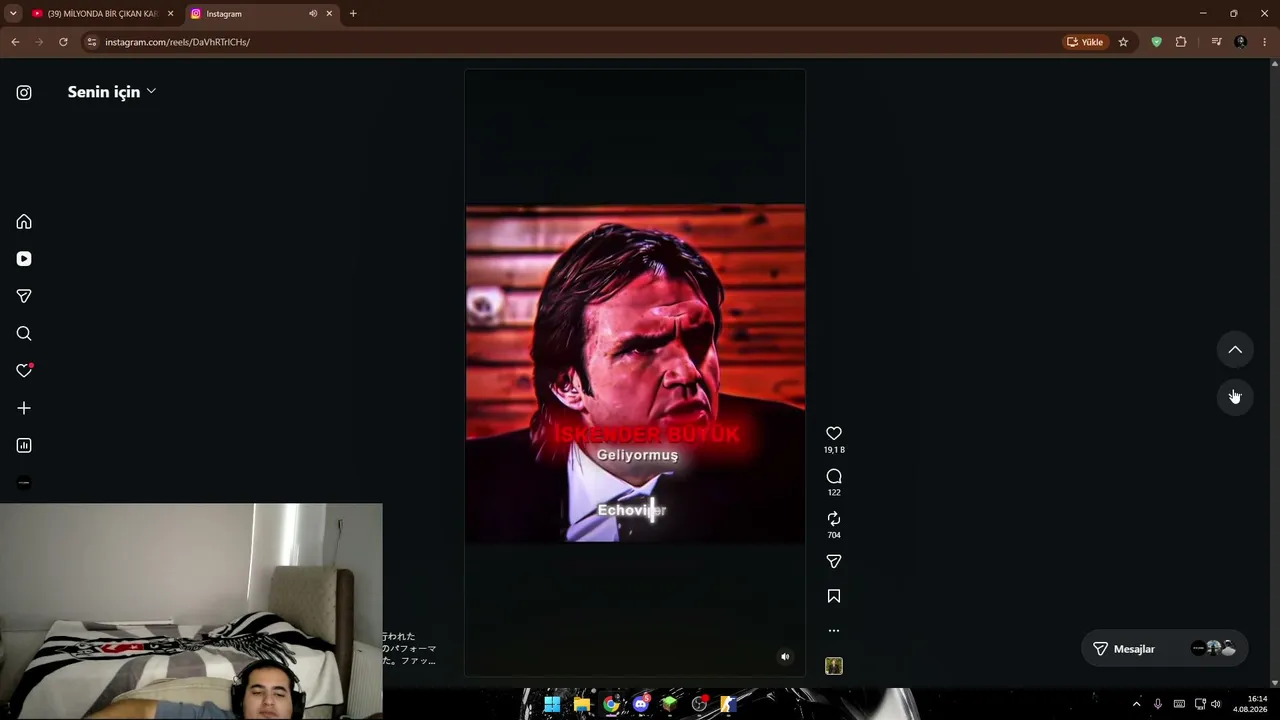Focus the address bar URL
The height and width of the screenshot is (720, 1280).
click(178, 42)
